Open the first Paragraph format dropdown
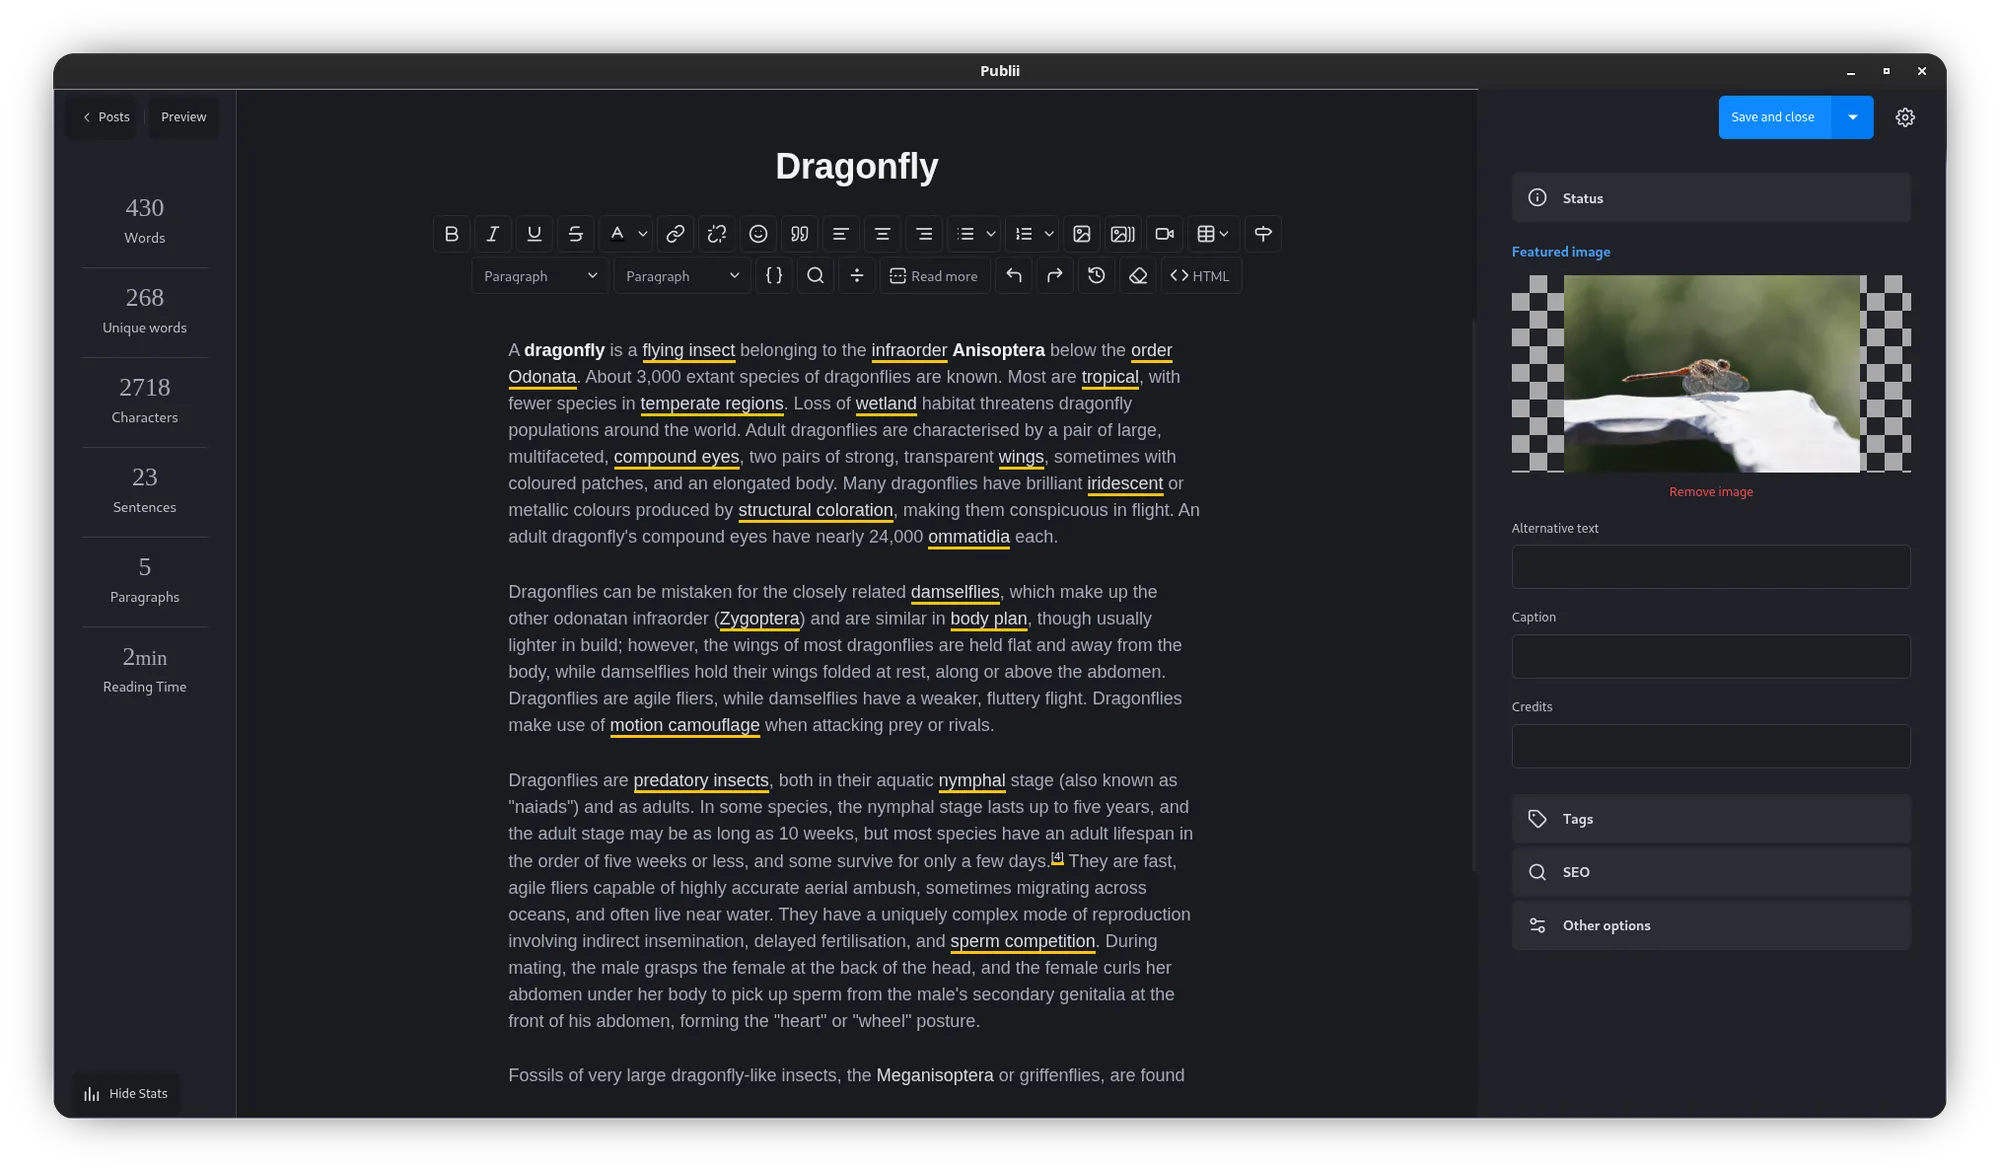The image size is (2000, 1172). tap(540, 276)
